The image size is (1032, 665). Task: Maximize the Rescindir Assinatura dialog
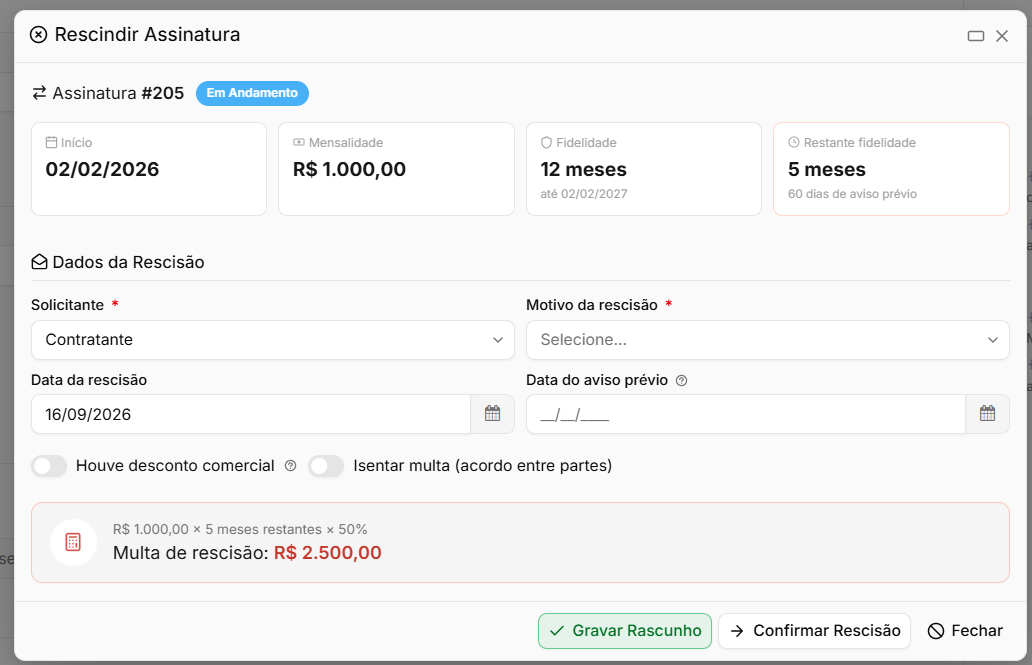(x=975, y=36)
